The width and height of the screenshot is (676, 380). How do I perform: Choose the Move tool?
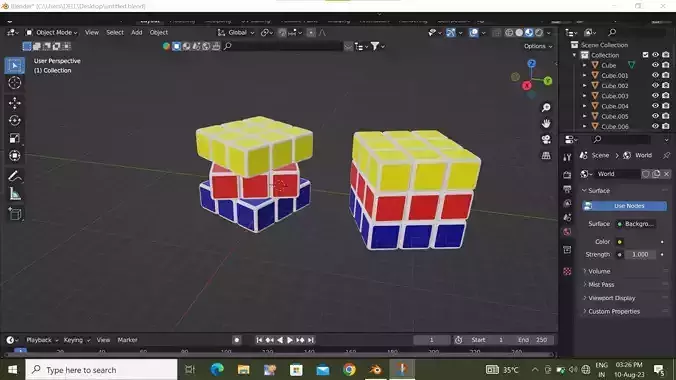15,103
